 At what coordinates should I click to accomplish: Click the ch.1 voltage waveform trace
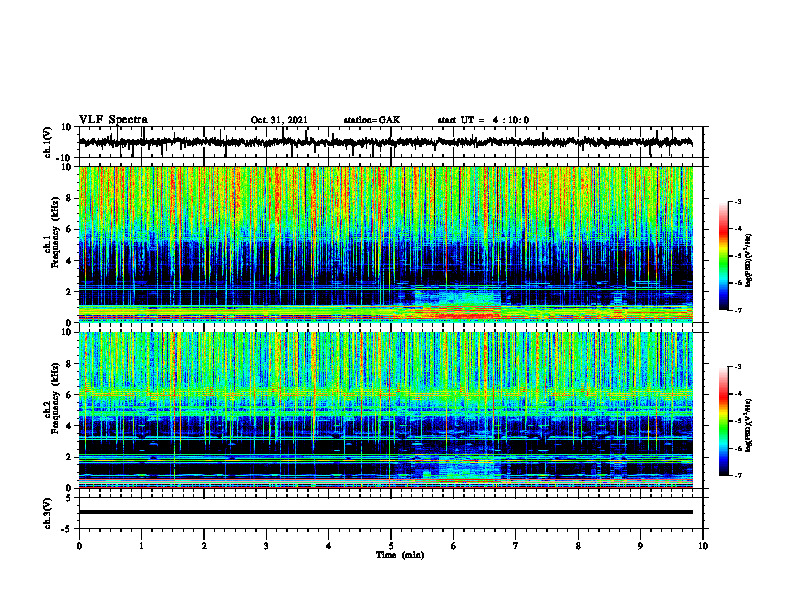pyautogui.click(x=386, y=142)
